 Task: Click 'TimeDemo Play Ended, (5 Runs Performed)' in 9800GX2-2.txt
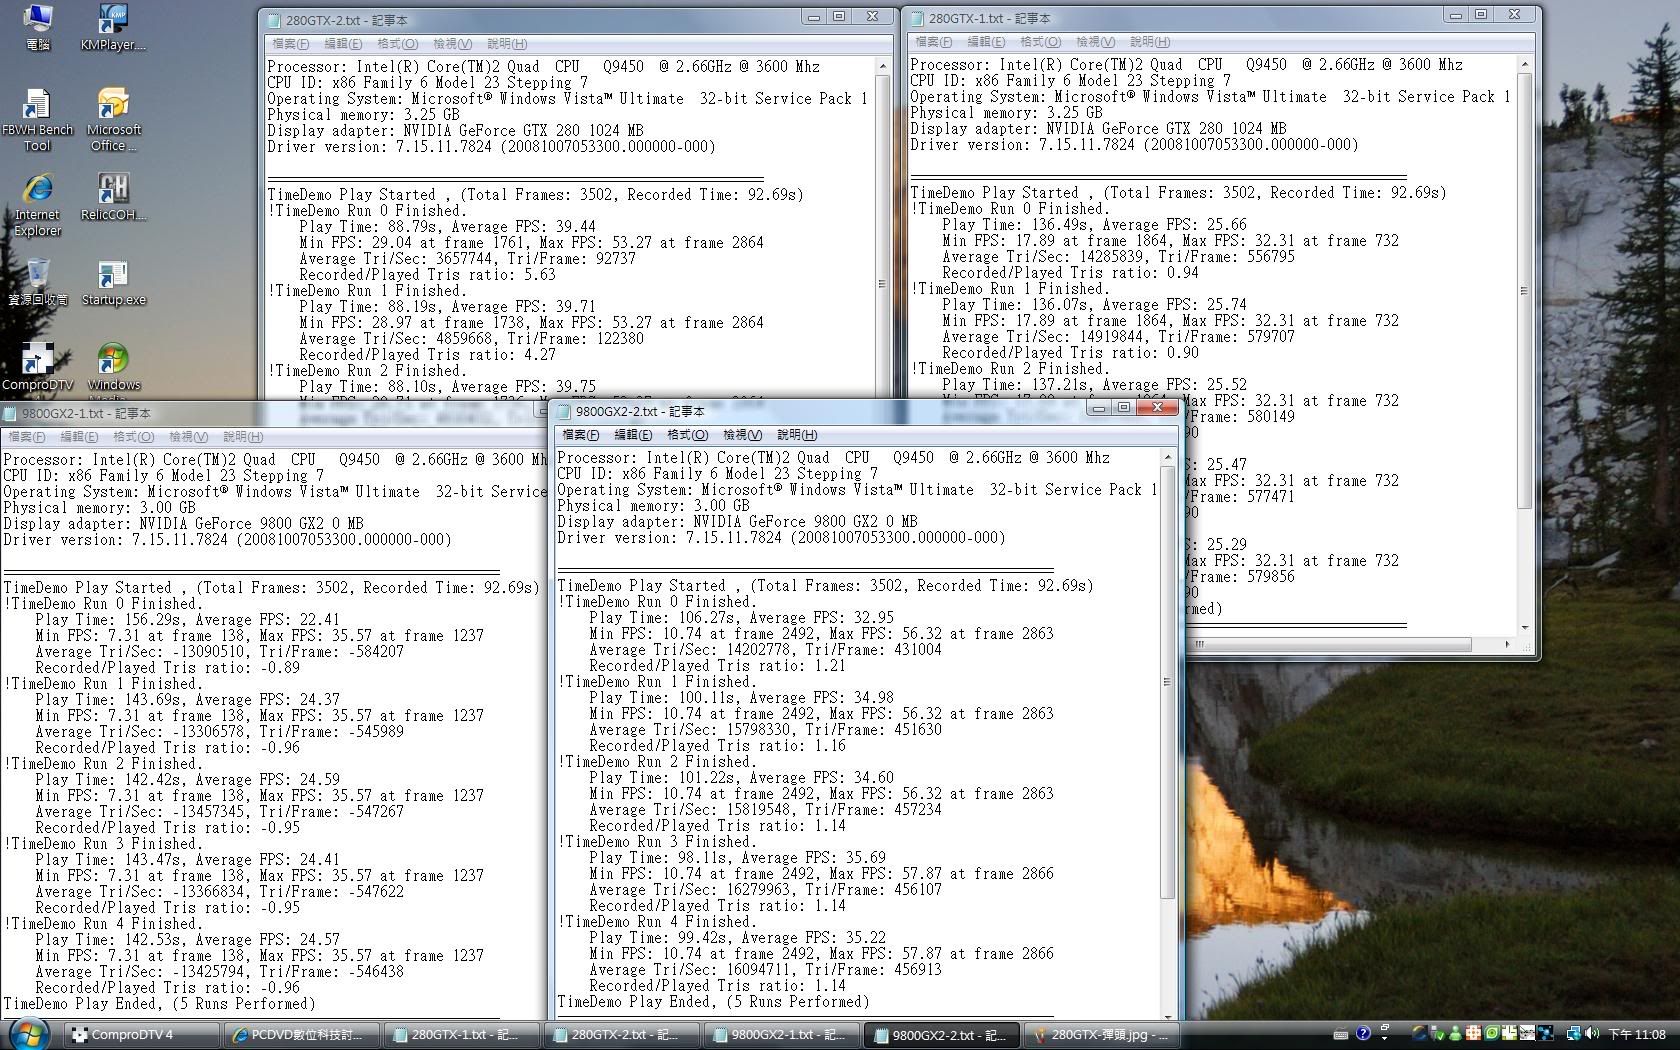(713, 1002)
